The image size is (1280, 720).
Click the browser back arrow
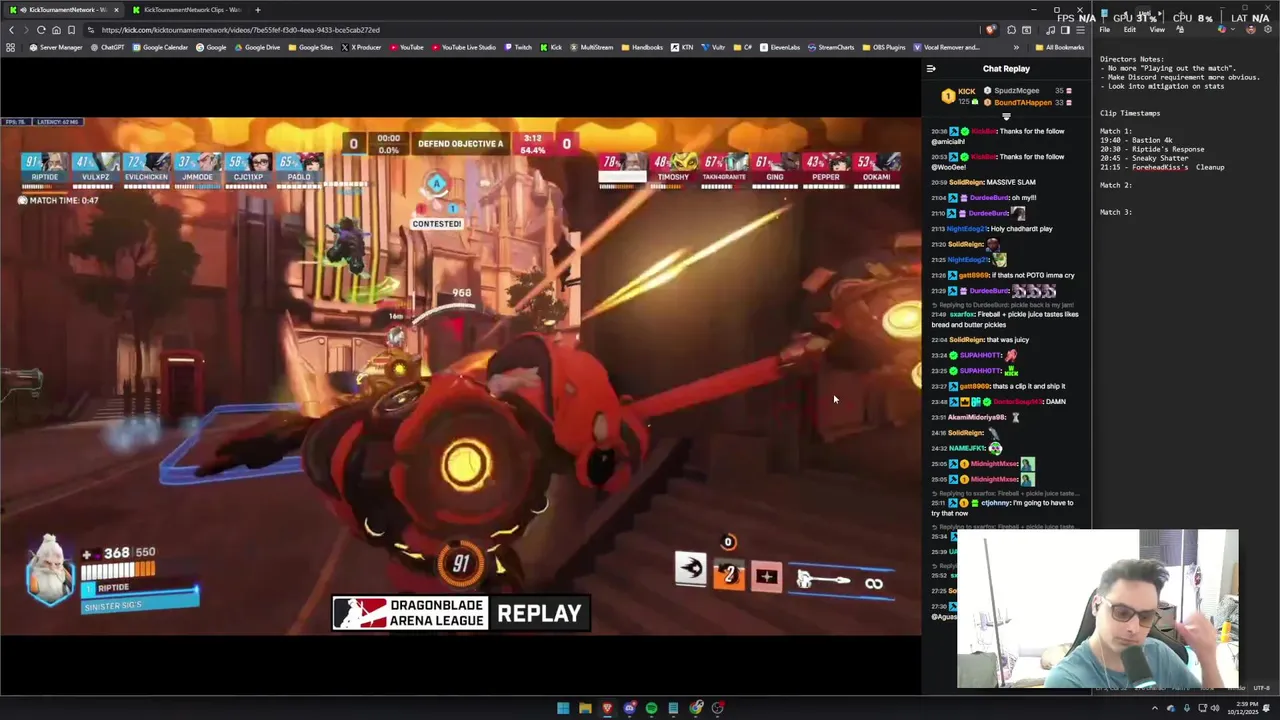(x=11, y=30)
